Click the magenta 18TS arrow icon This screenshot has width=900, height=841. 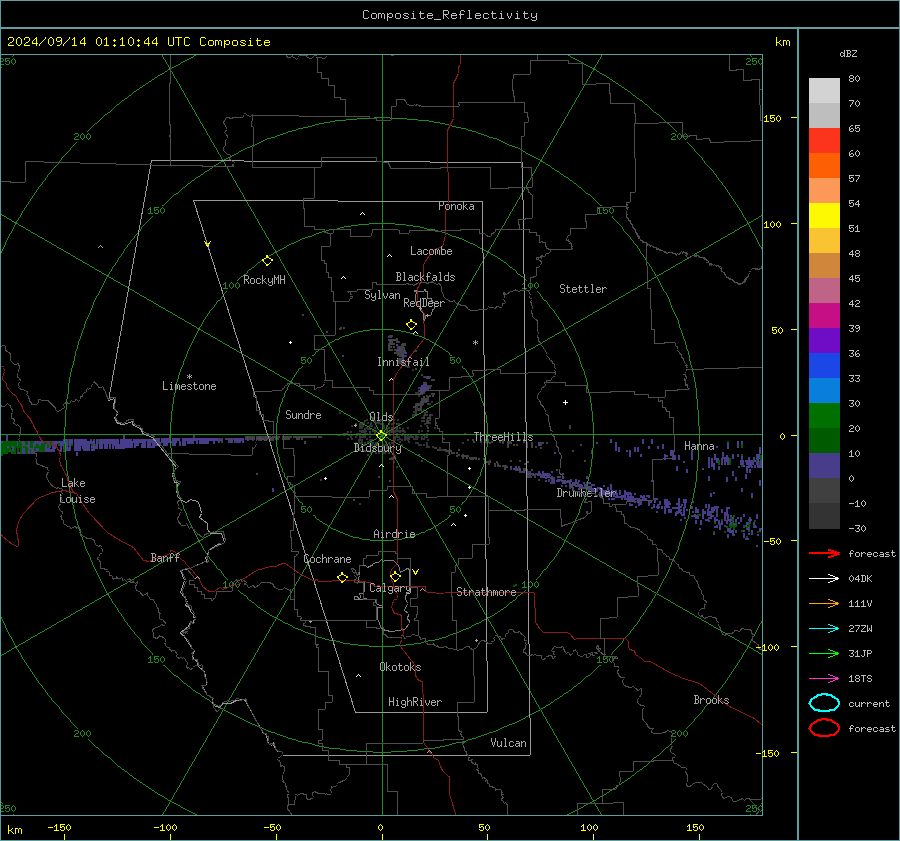(824, 679)
